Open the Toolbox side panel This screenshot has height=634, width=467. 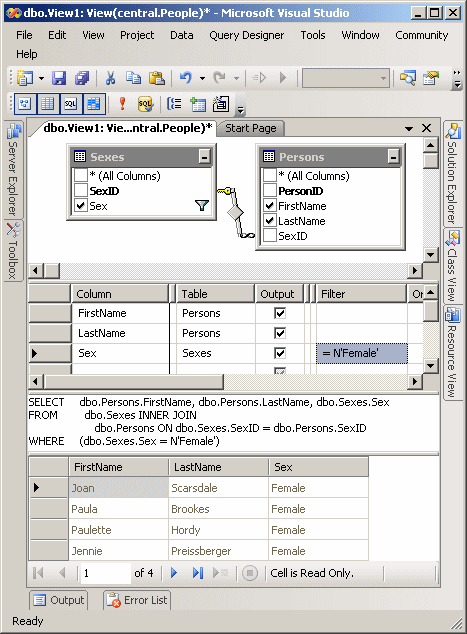pyautogui.click(x=14, y=250)
